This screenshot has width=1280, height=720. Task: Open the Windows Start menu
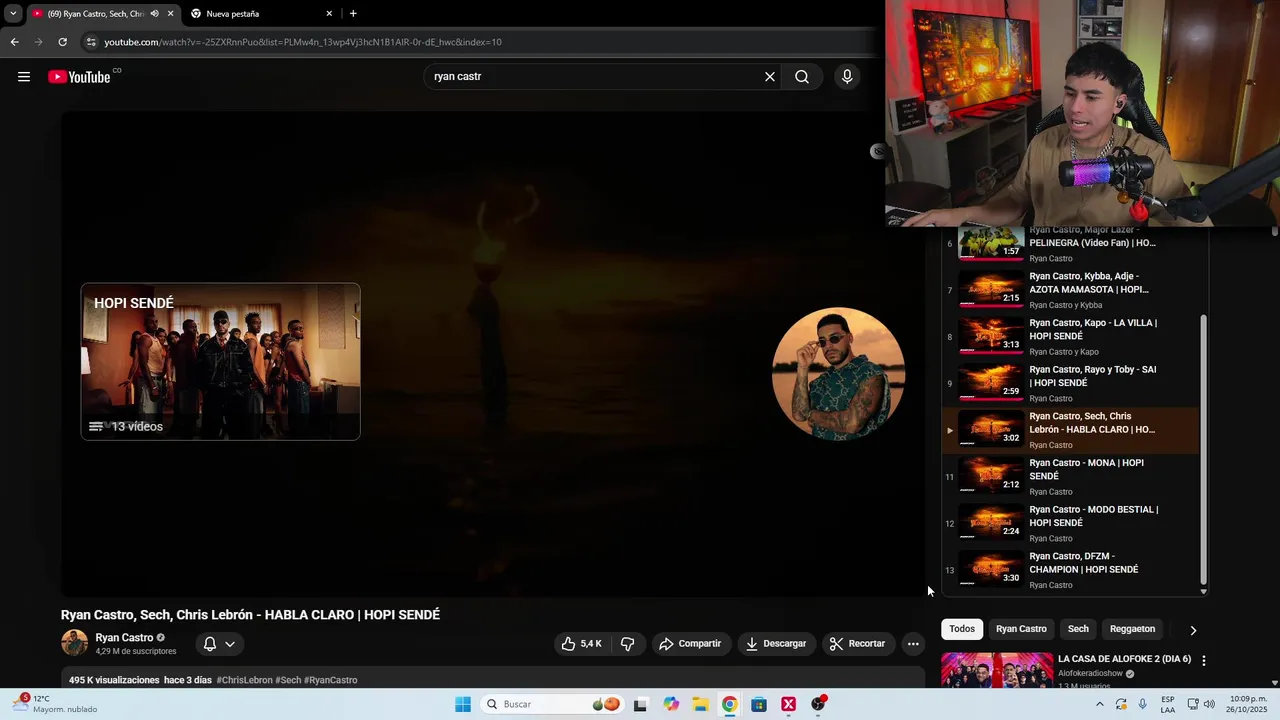tap(462, 704)
